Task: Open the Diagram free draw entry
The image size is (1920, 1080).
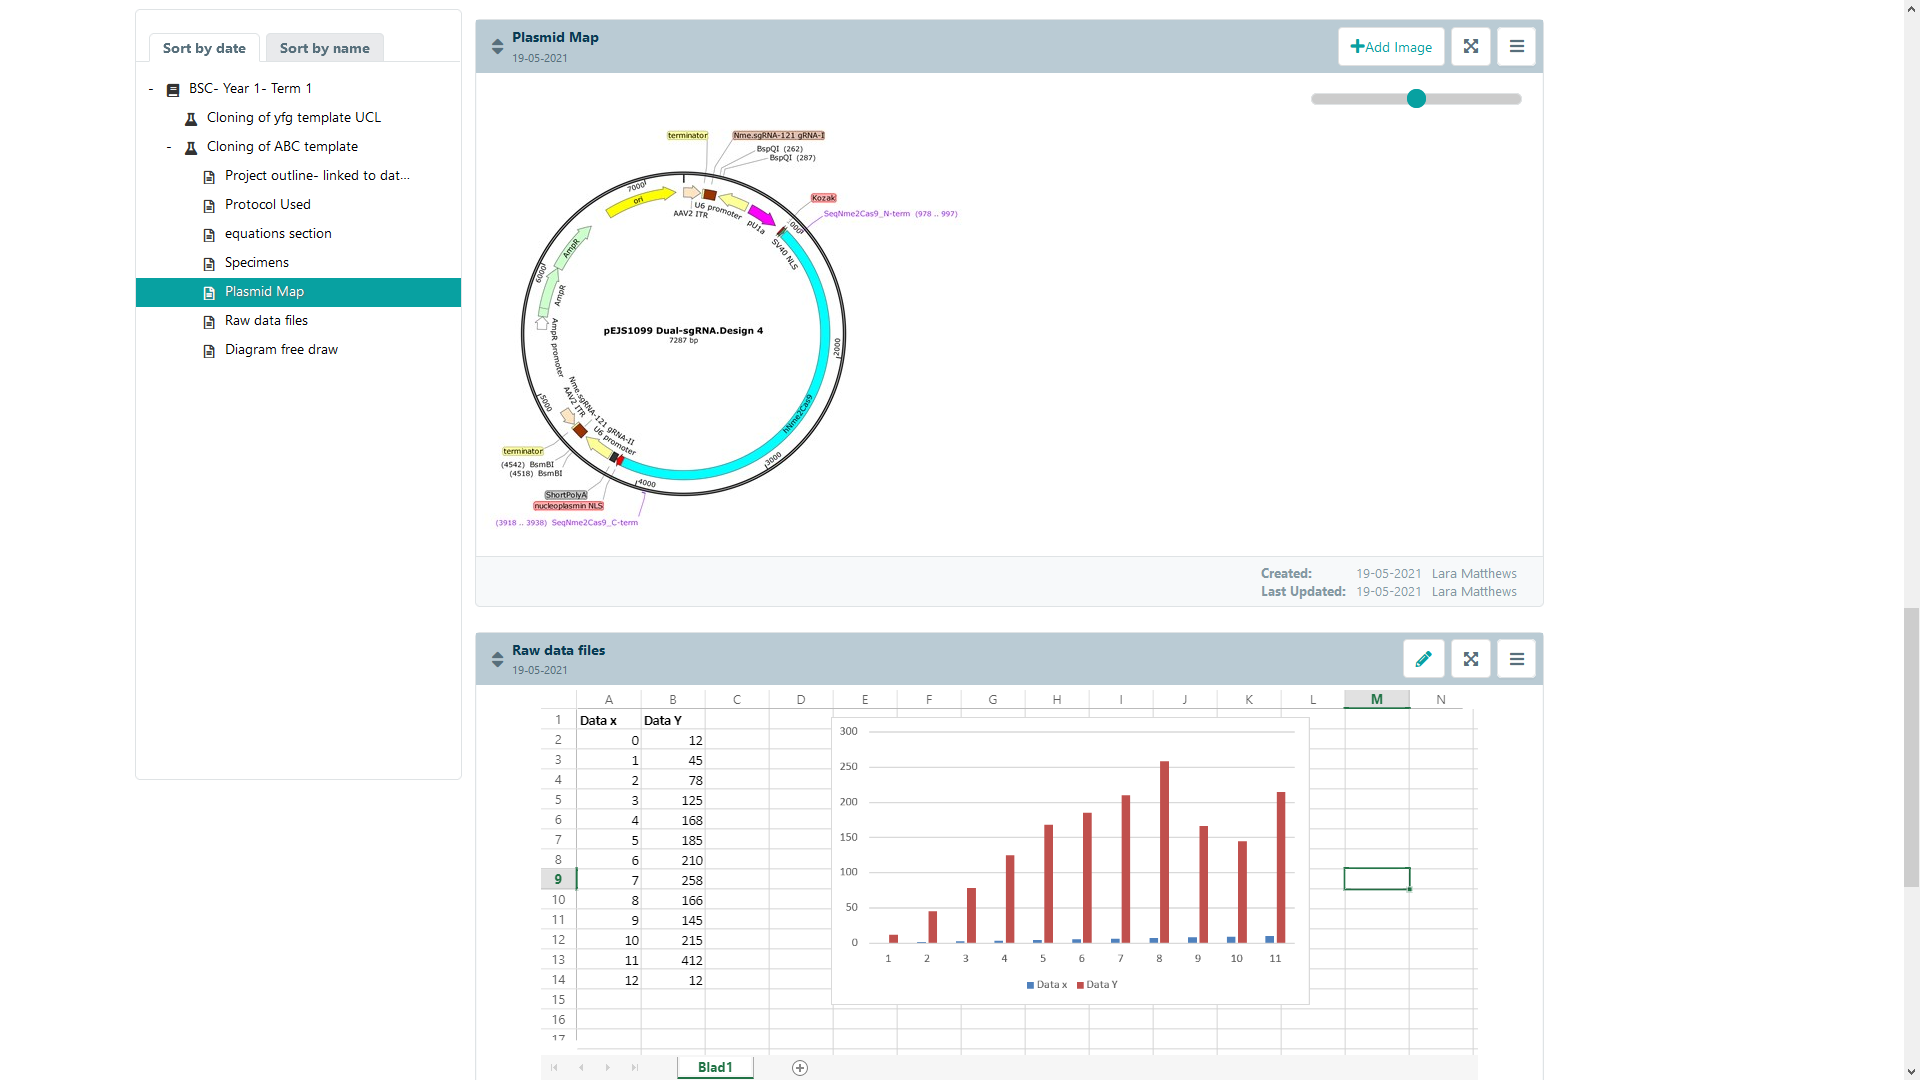Action: (x=281, y=350)
